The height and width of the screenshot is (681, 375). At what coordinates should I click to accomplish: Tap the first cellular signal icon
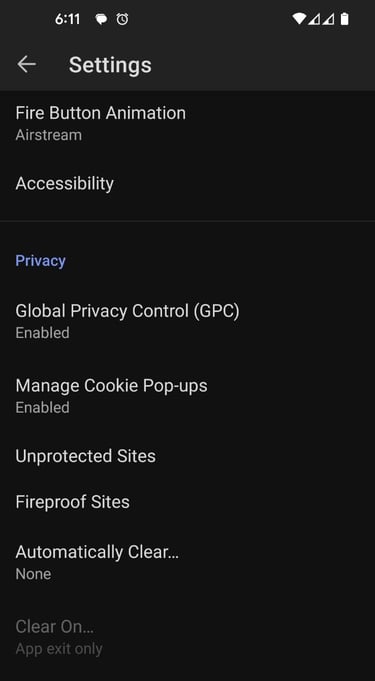(314, 19)
